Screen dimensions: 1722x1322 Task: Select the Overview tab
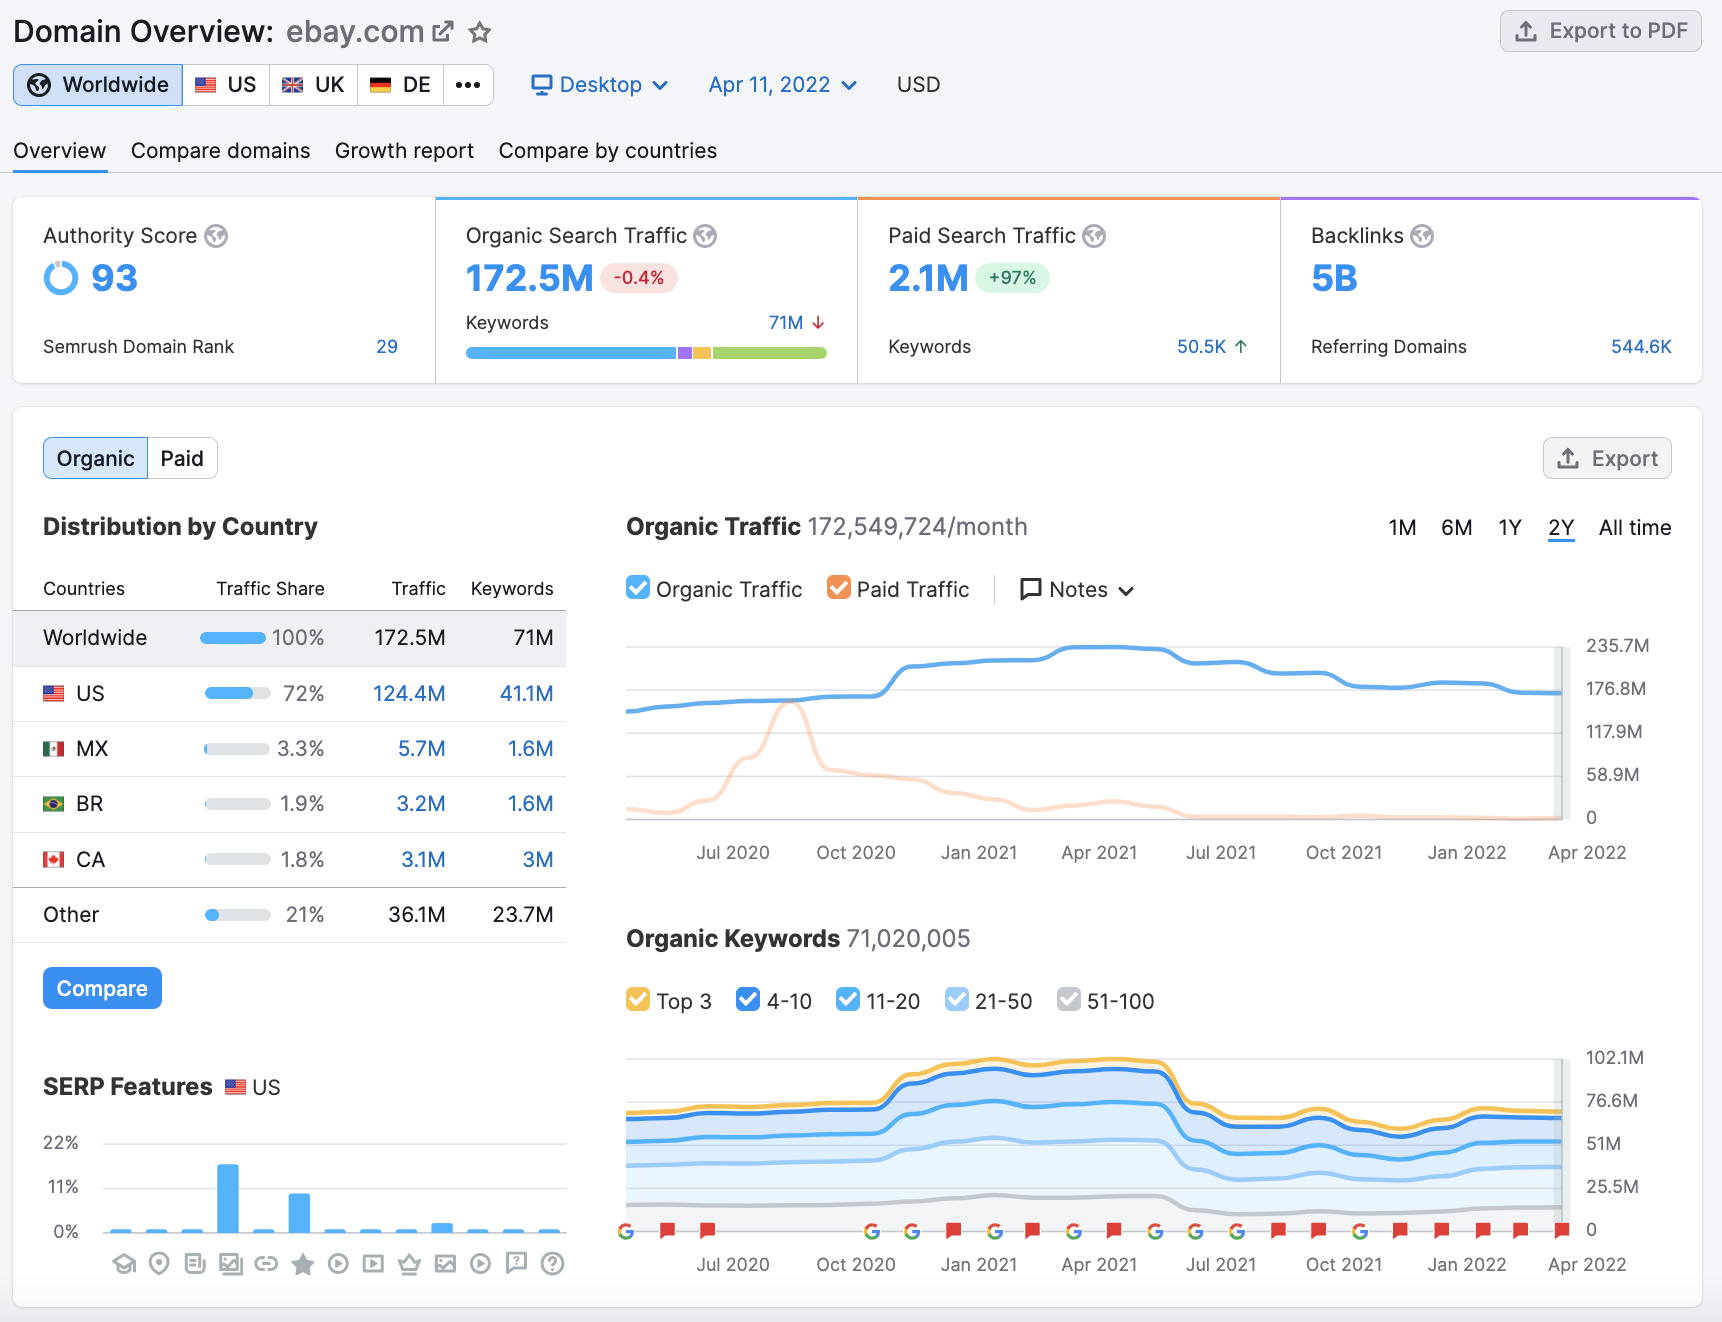point(60,151)
